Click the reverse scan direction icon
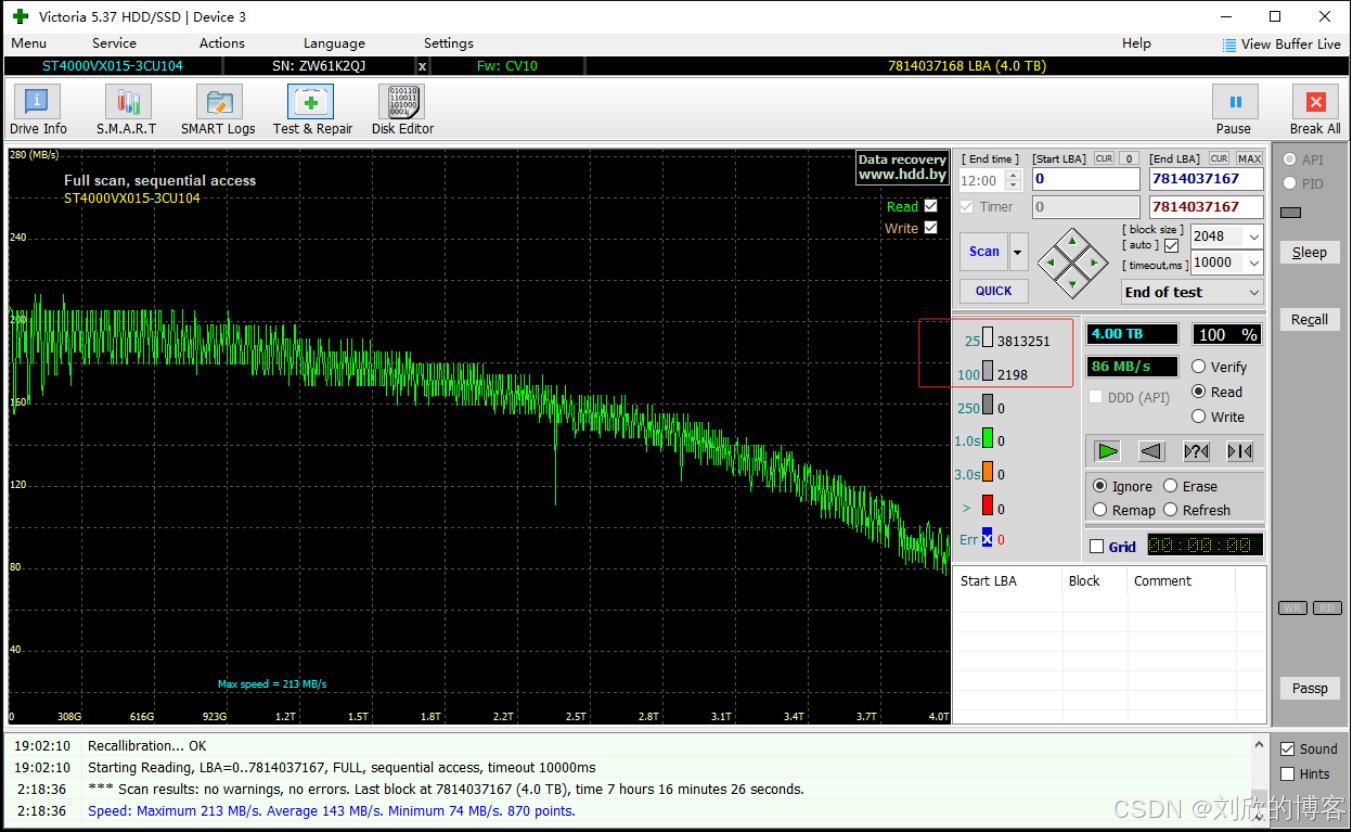This screenshot has height=832, width=1351. [x=1151, y=451]
